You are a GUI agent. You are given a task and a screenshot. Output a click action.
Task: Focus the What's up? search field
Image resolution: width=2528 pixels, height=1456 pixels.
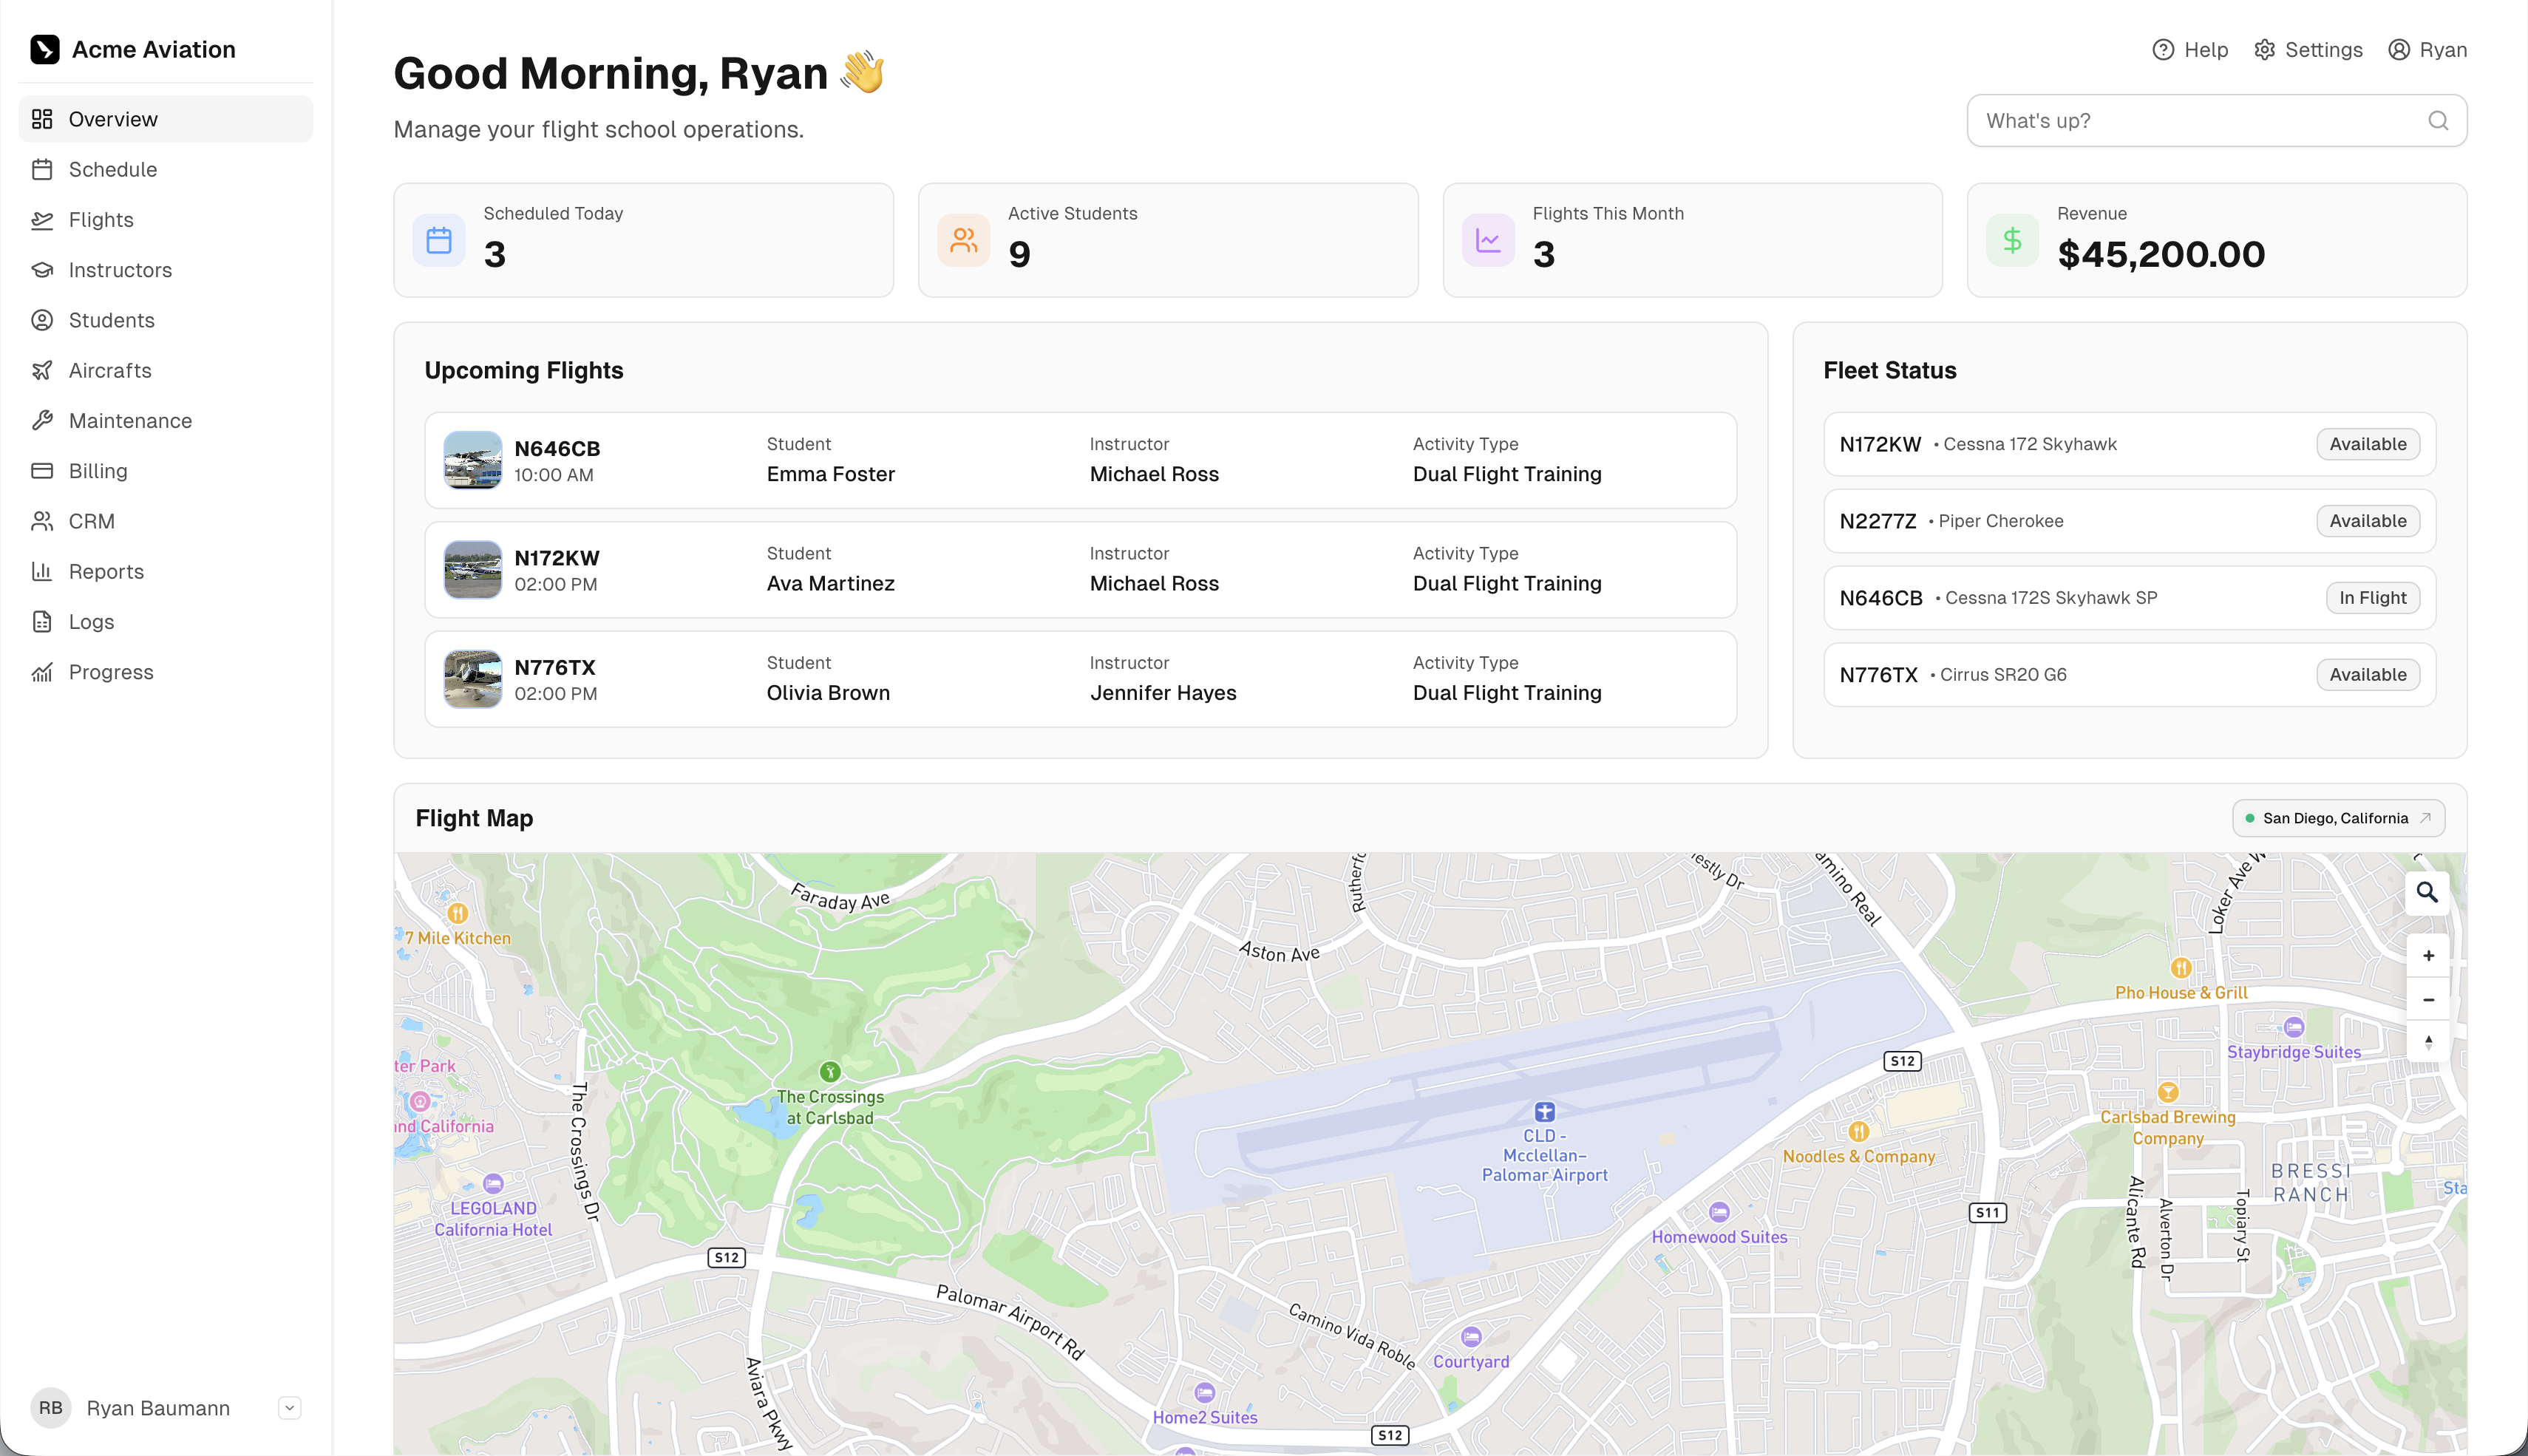[2216, 121]
